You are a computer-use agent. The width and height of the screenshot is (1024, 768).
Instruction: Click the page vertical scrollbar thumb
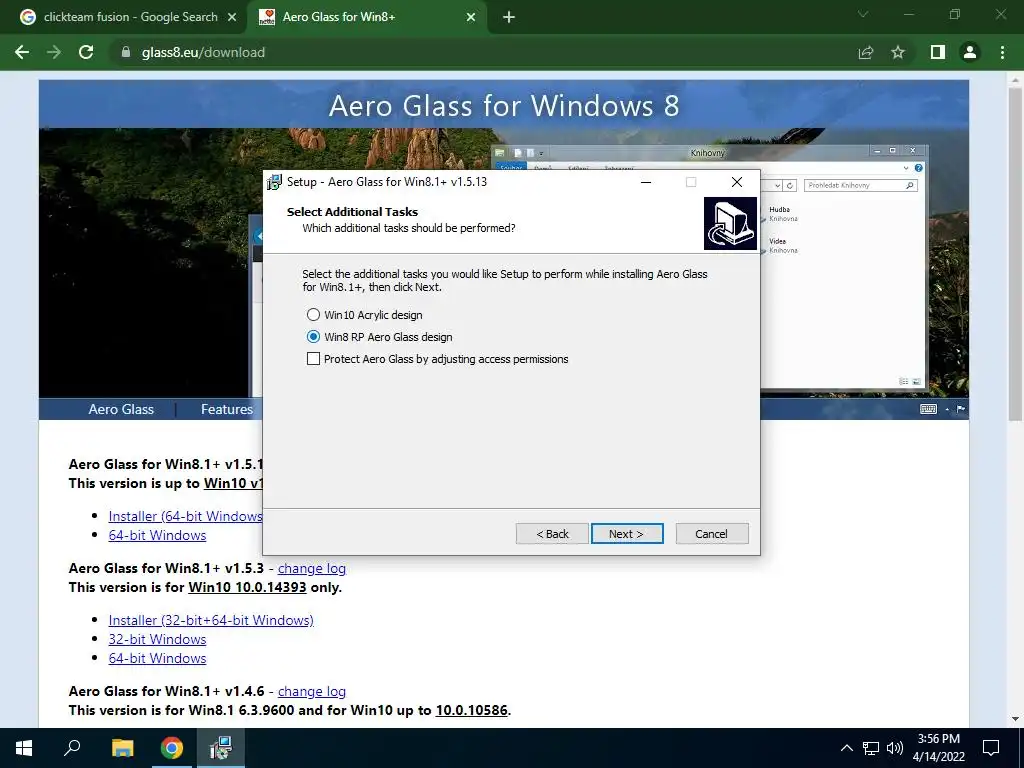pos(1015,255)
